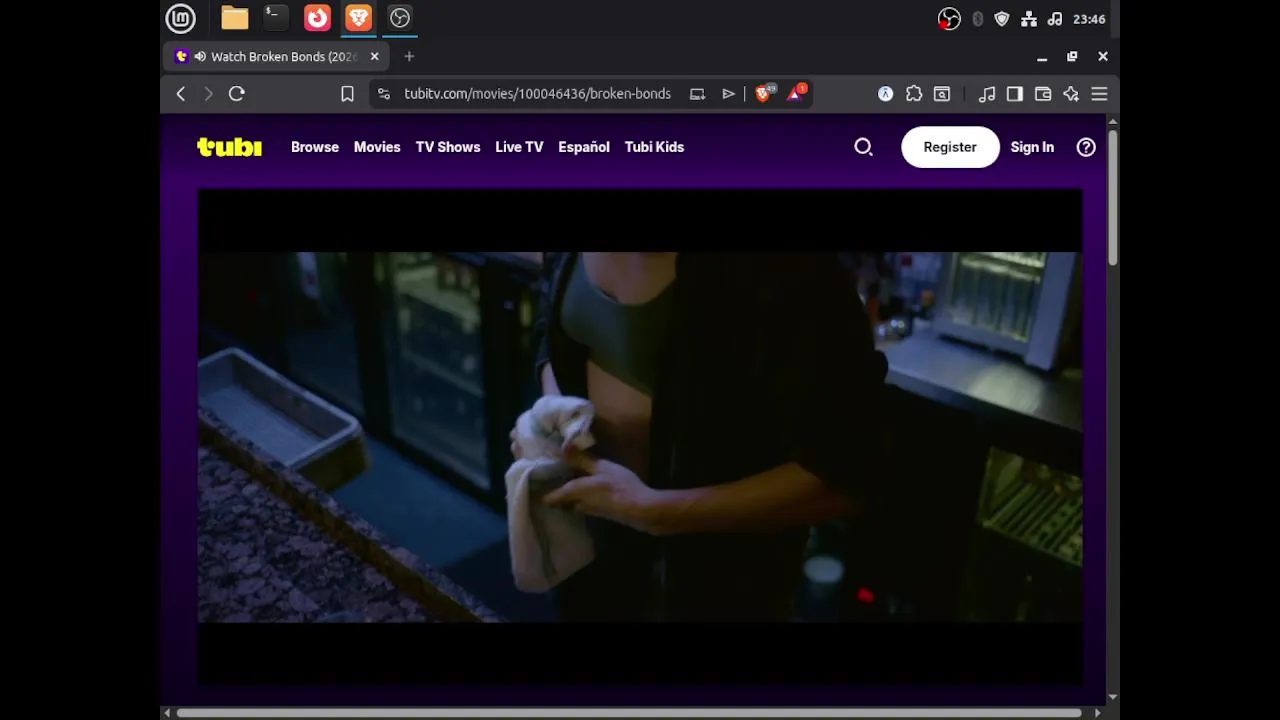Screen dimensions: 1280x720
Task: Mute the tab using the speaker icon
Action: coord(200,57)
